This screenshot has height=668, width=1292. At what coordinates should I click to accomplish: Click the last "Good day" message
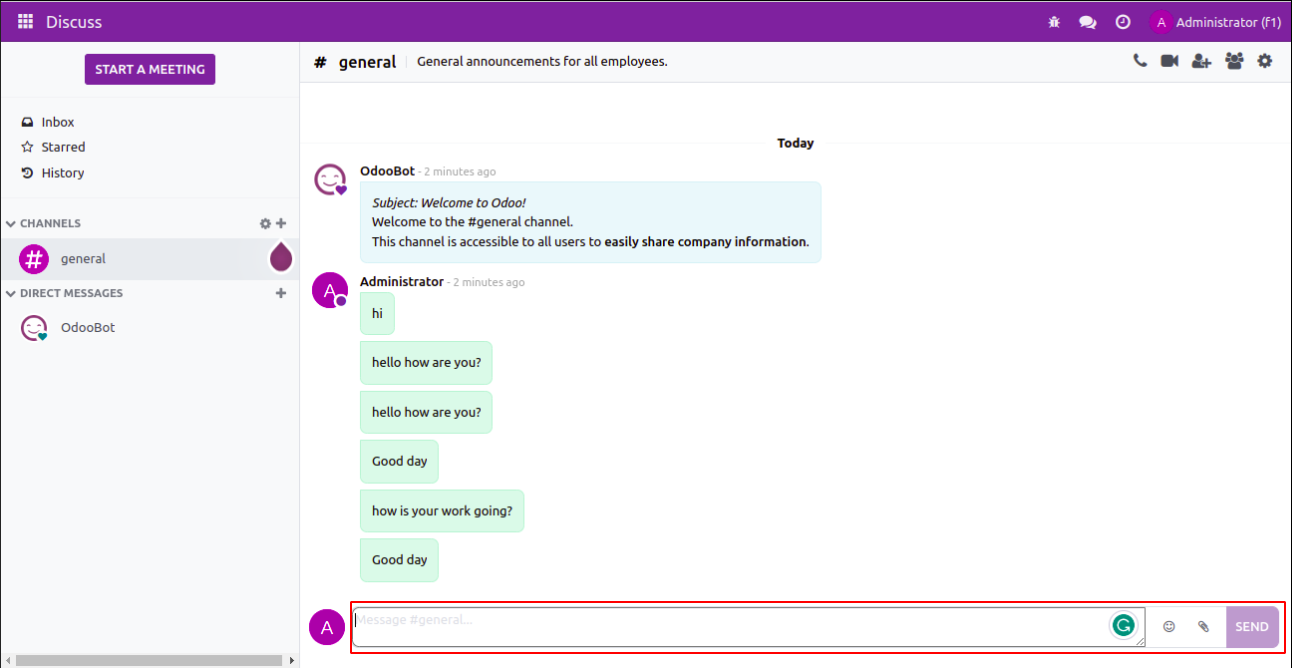click(x=399, y=560)
